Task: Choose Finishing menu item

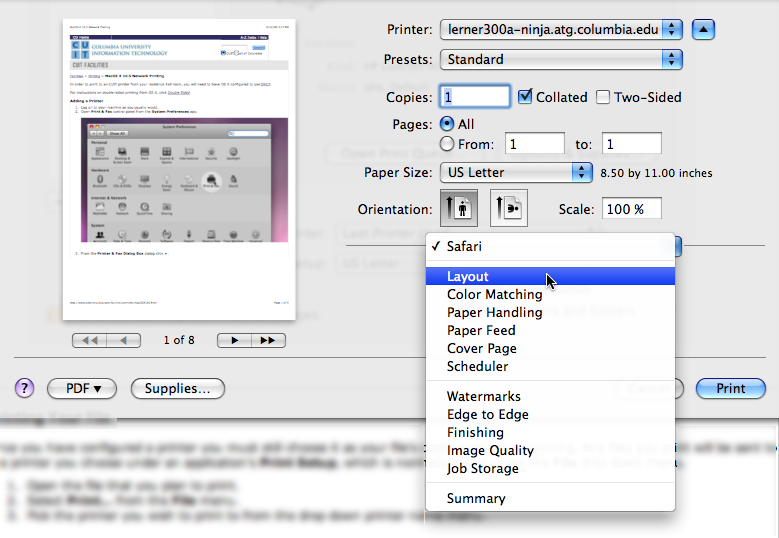Action: click(550, 432)
